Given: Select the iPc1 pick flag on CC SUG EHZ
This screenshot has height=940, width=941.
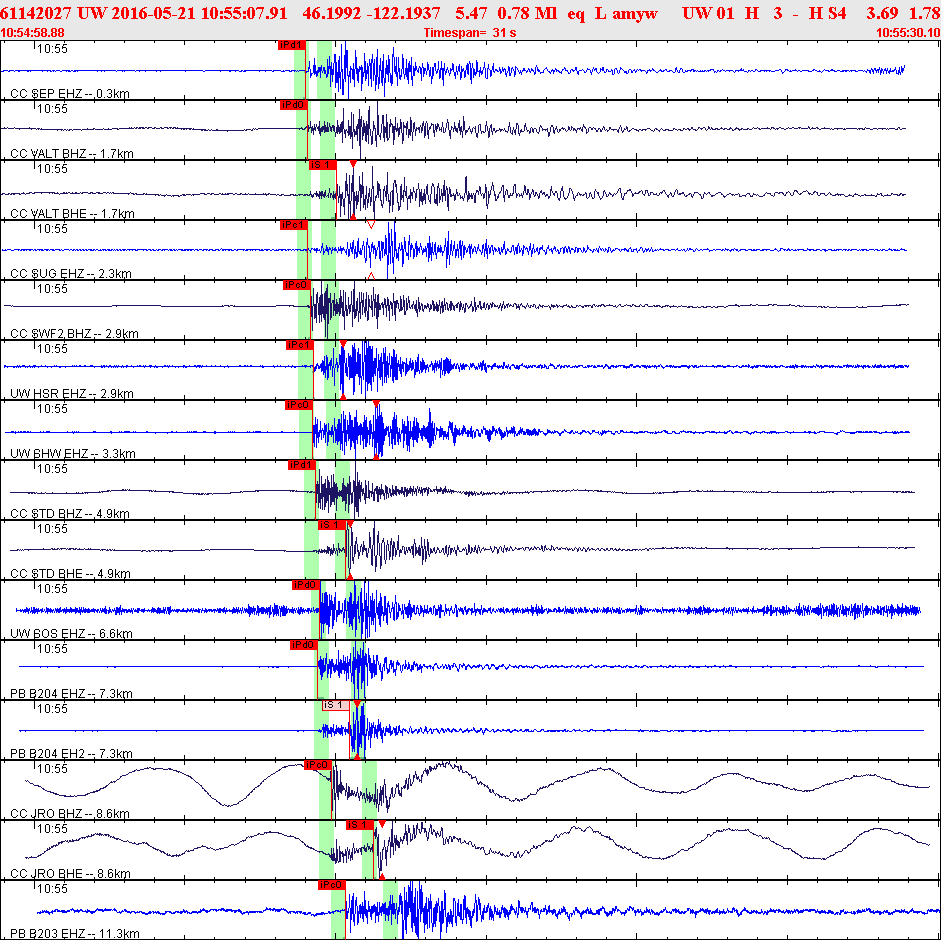Looking at the screenshot, I should coord(293,225).
